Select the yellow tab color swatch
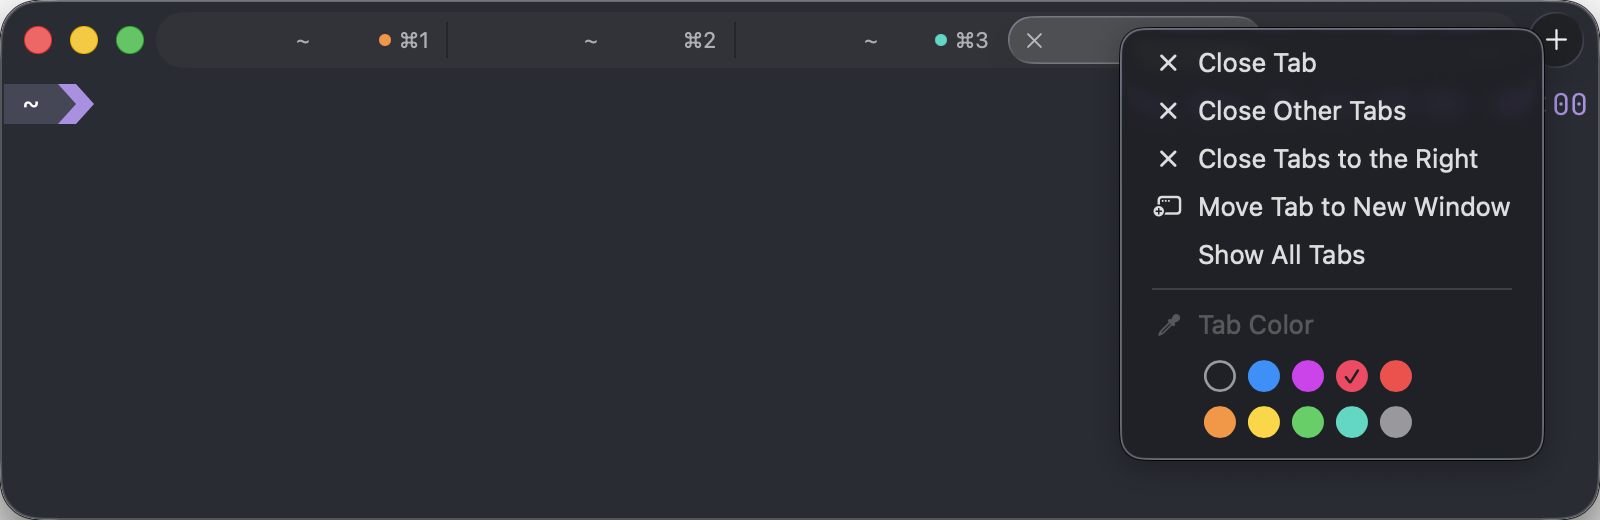The image size is (1600, 520). [x=1264, y=422]
